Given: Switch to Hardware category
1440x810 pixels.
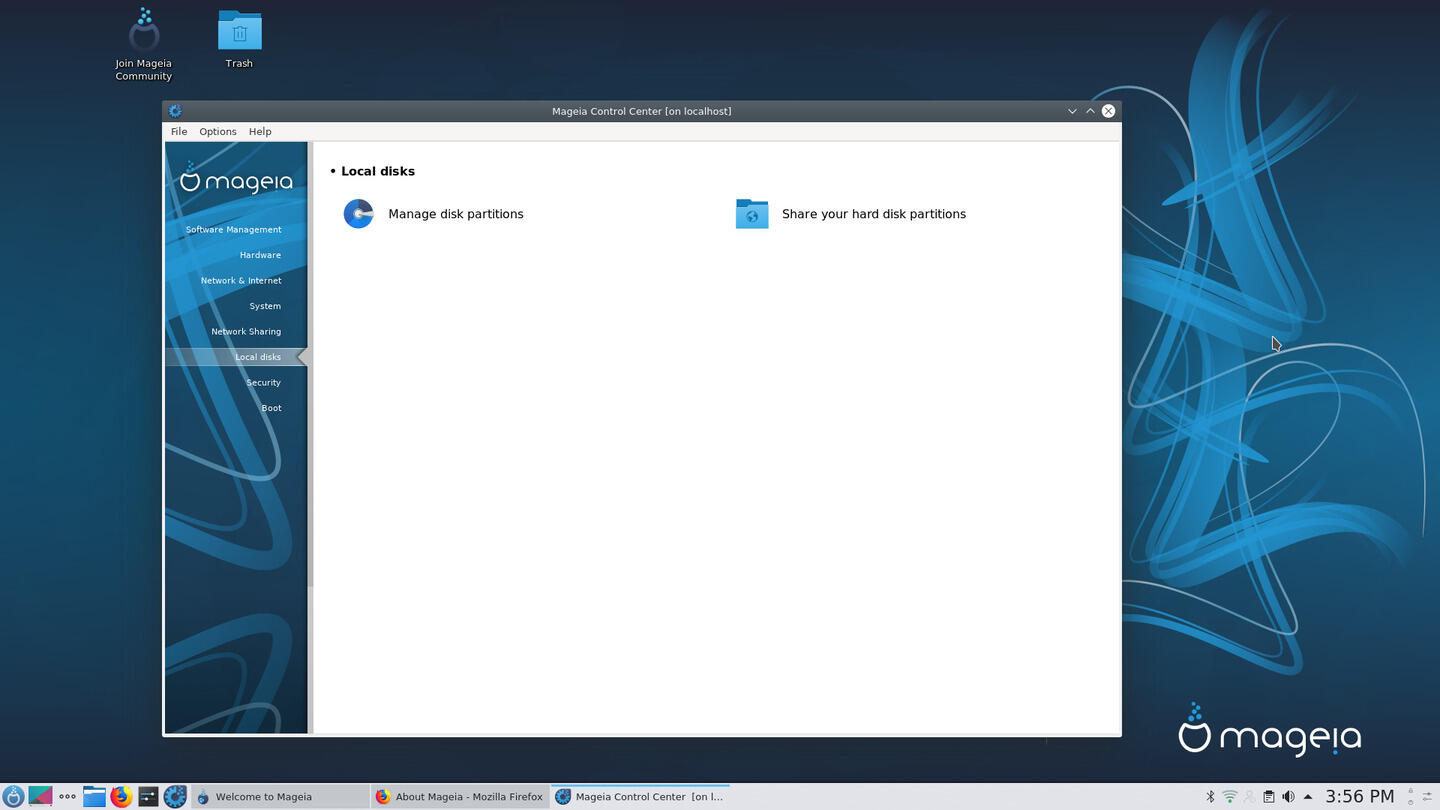Looking at the screenshot, I should click(260, 255).
